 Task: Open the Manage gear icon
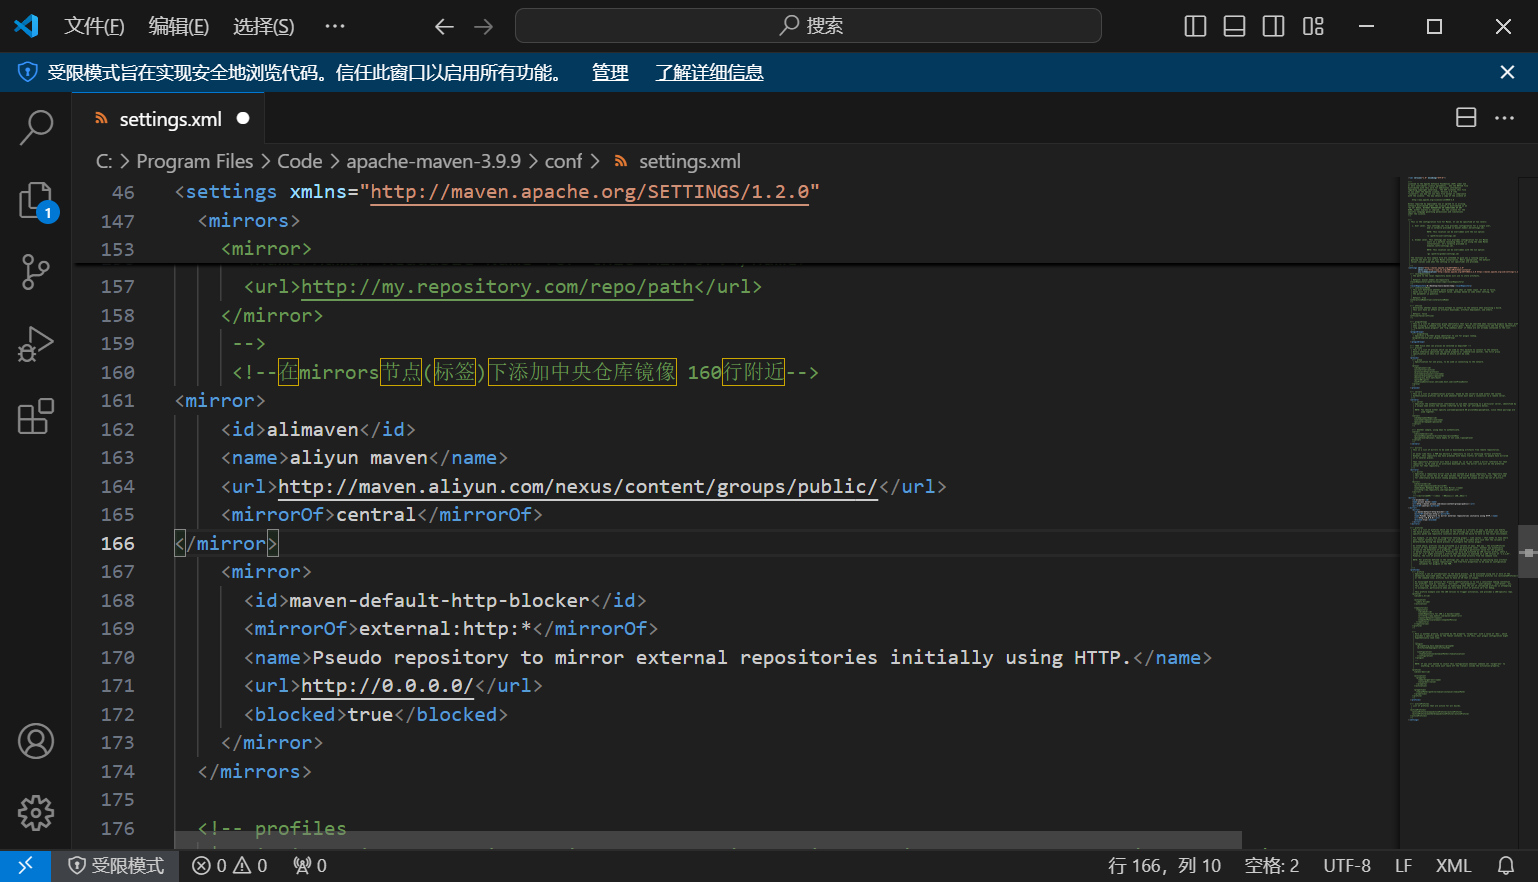[x=36, y=813]
